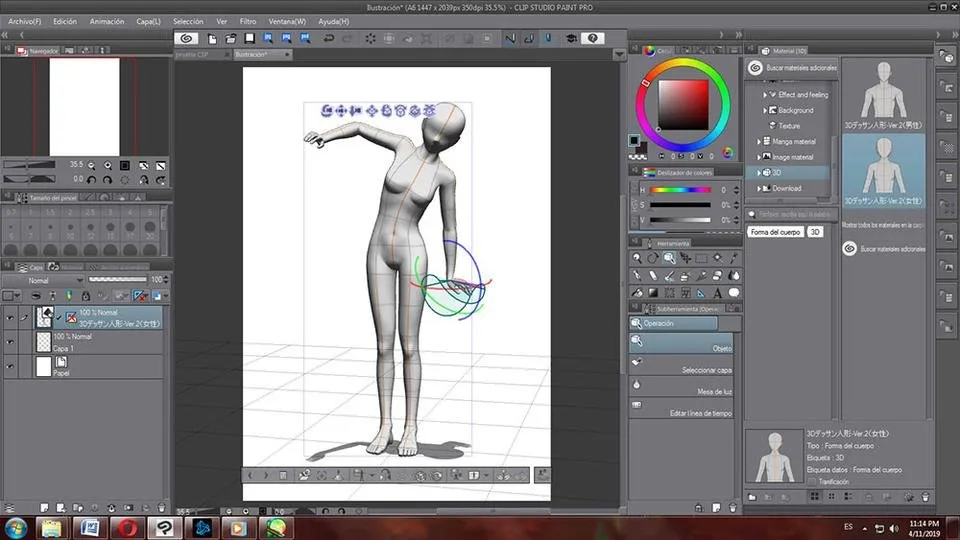Select the Text tool in the tool palette
Viewport: 960px width, 540px height.
click(718, 292)
